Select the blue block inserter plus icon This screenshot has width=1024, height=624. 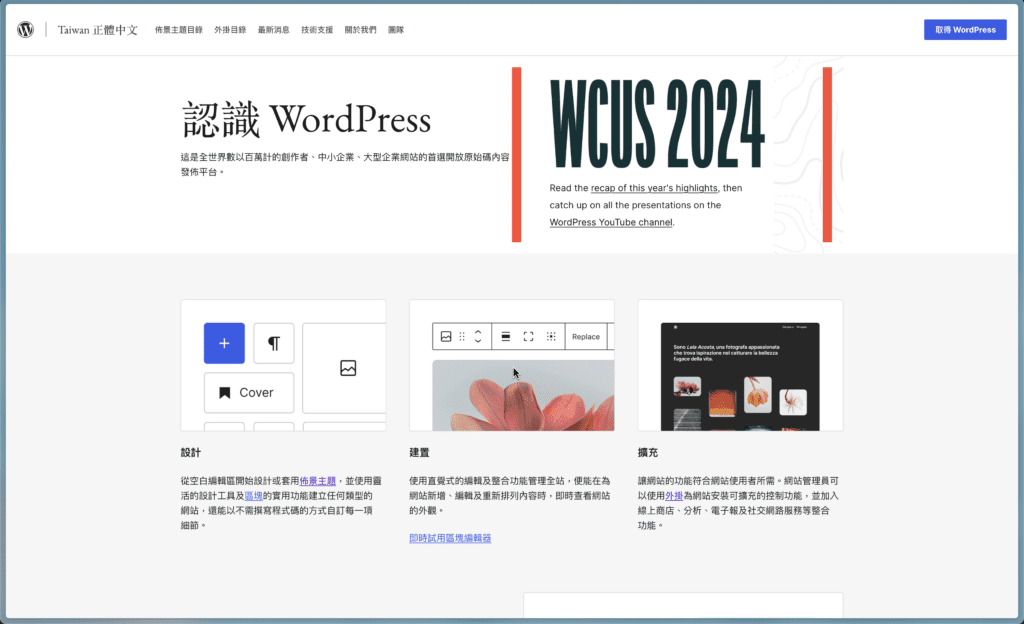point(224,343)
